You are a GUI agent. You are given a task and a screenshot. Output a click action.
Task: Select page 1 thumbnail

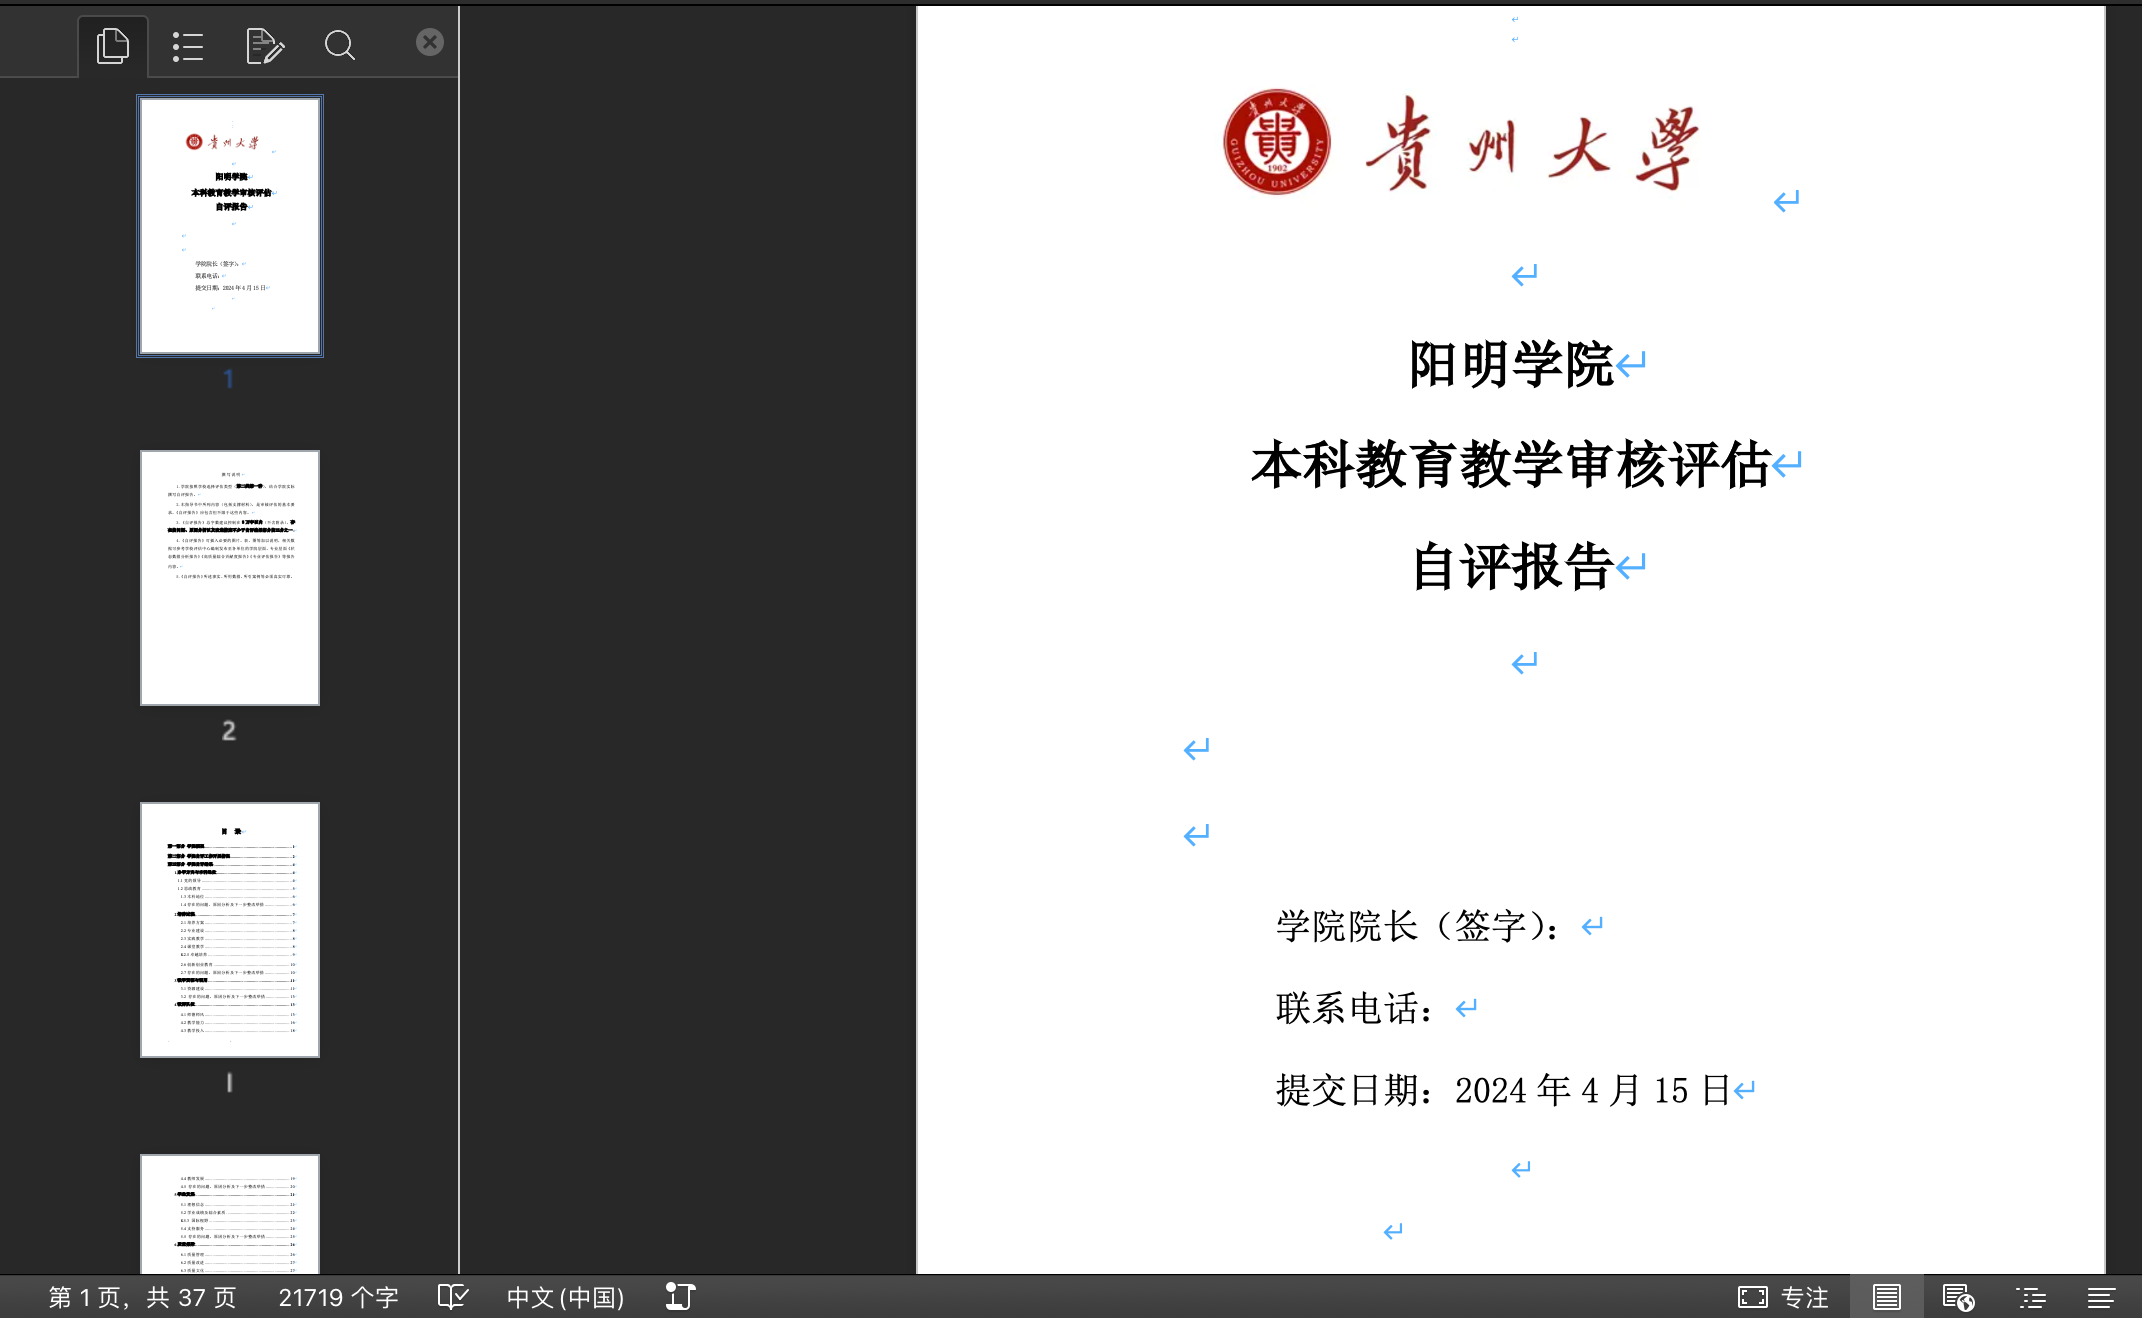click(230, 226)
